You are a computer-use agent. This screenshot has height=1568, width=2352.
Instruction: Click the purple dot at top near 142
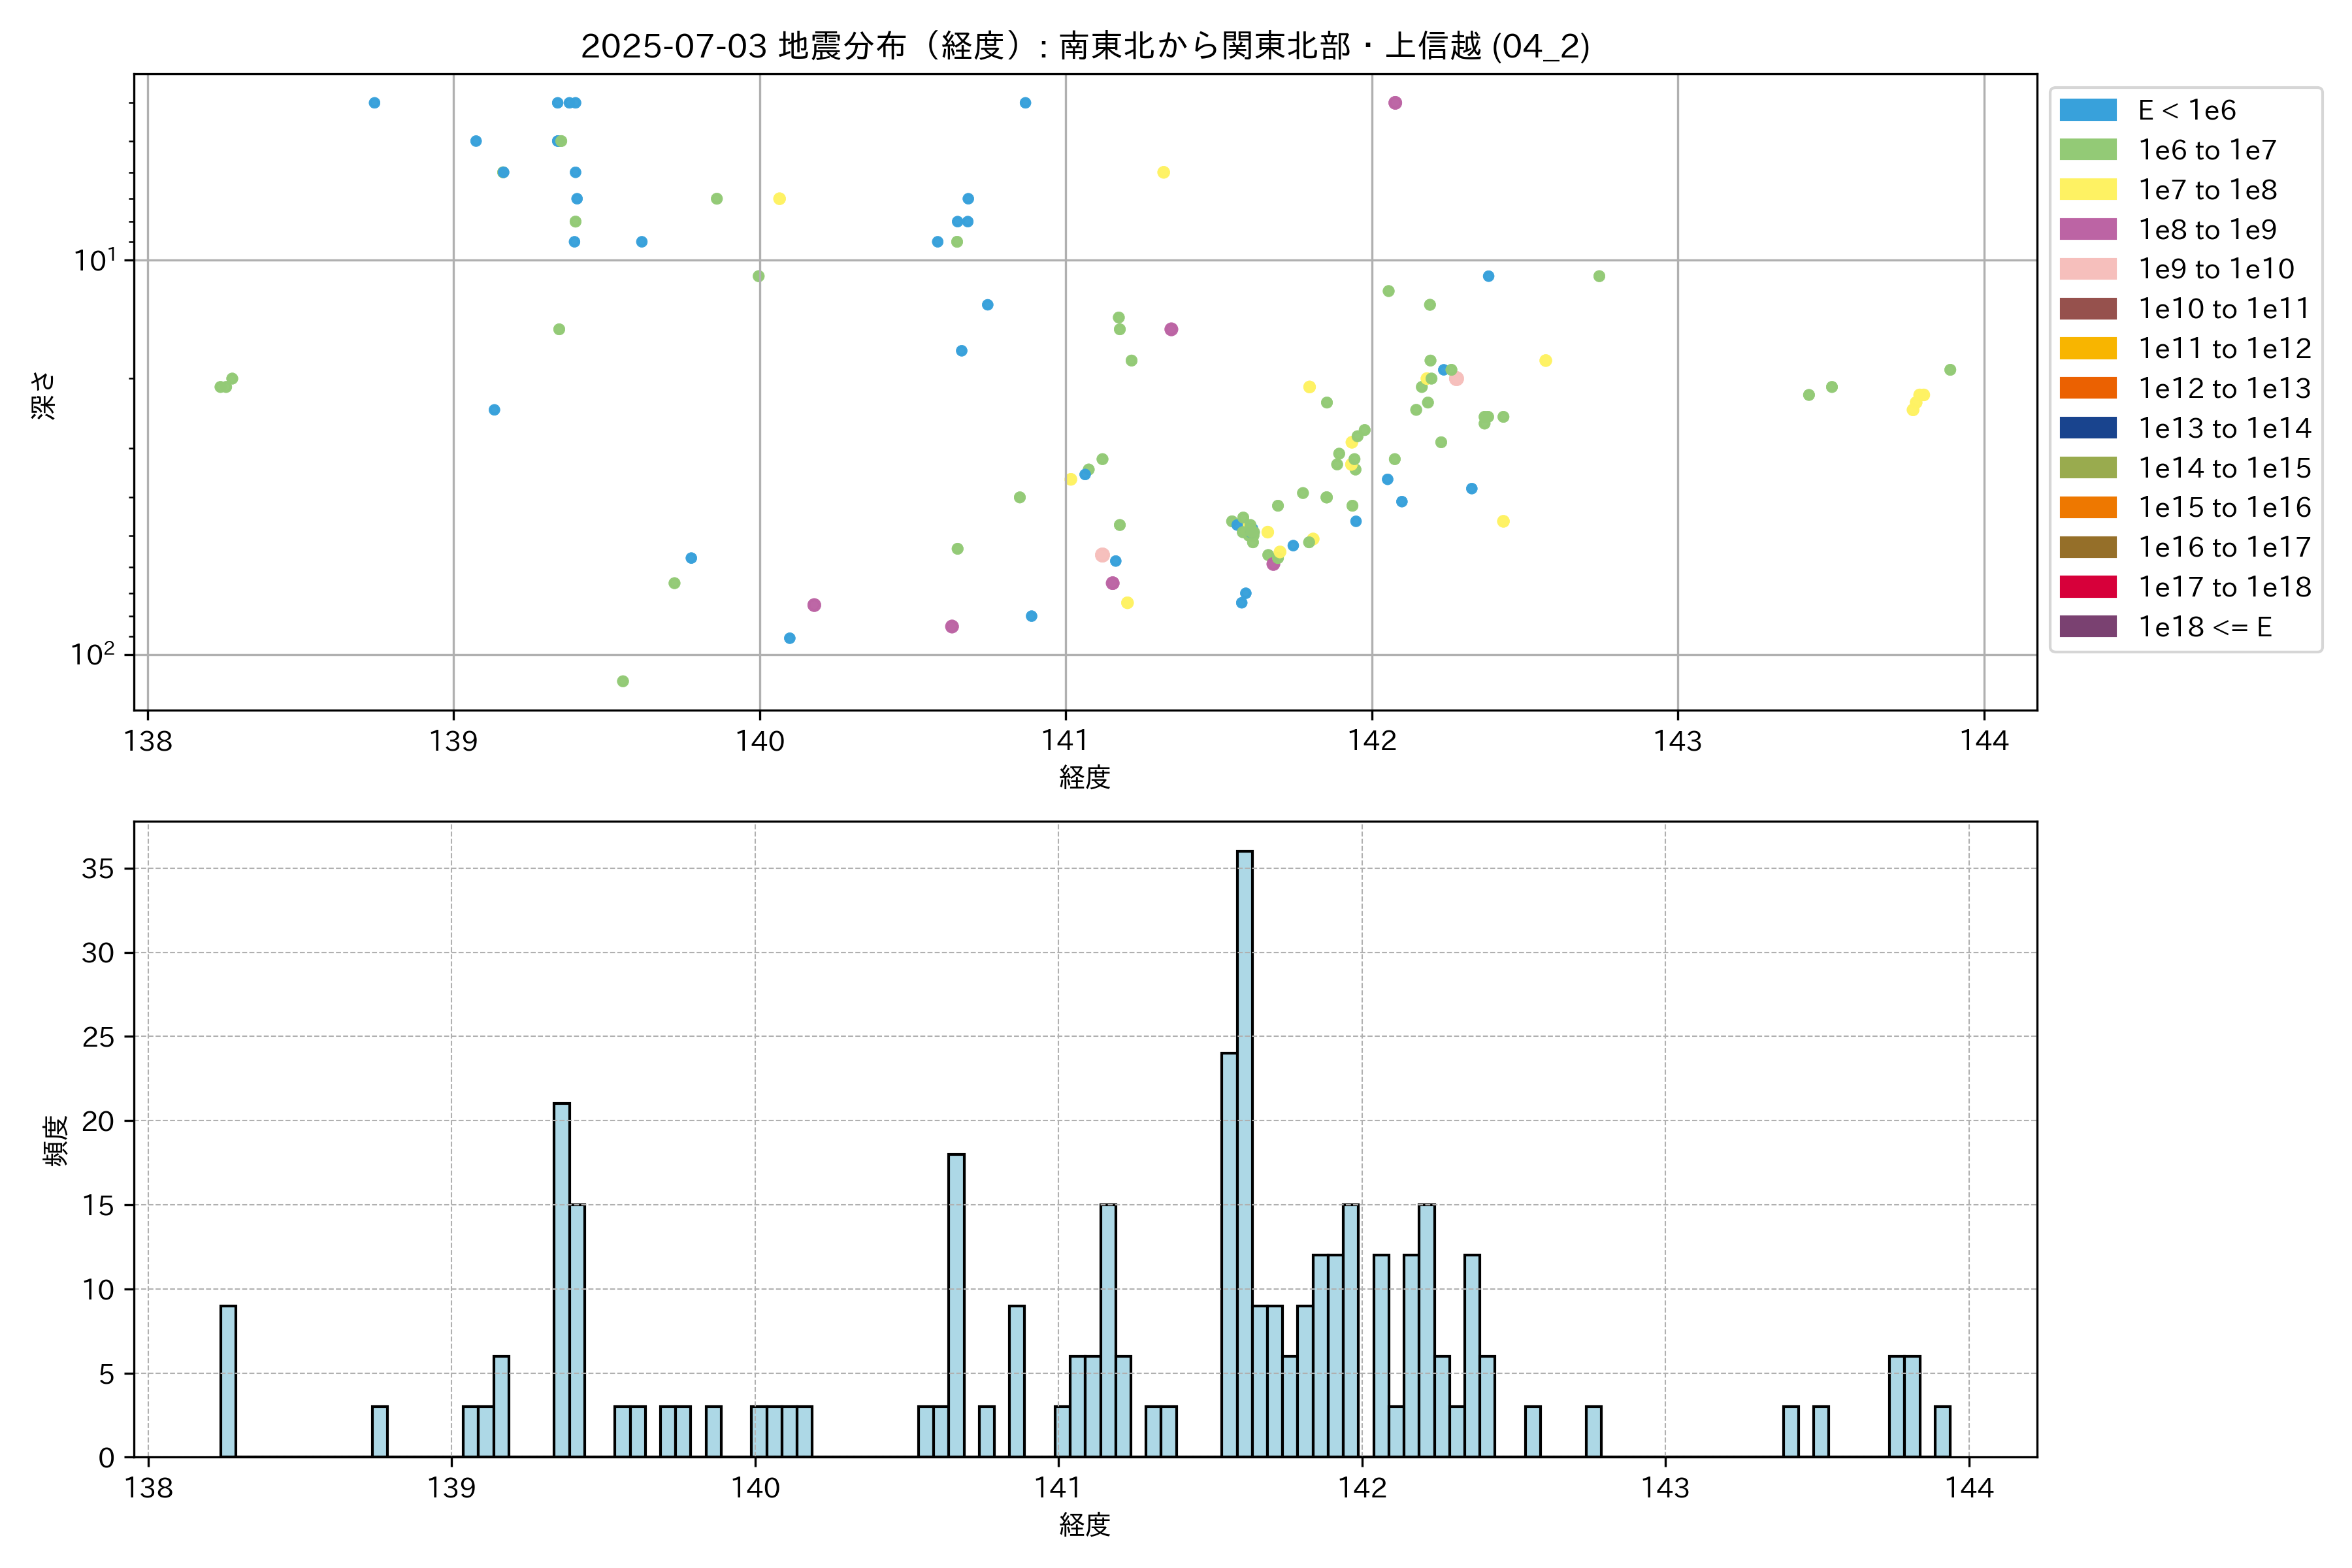coord(1395,103)
